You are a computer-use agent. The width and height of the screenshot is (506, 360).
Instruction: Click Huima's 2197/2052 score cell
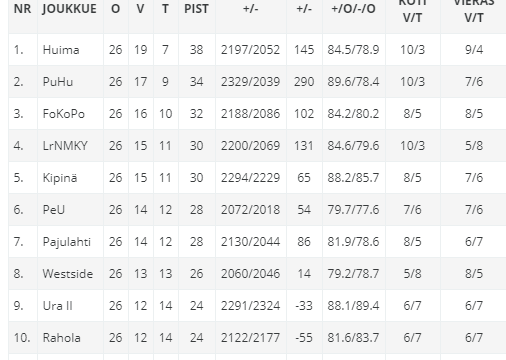click(x=250, y=50)
